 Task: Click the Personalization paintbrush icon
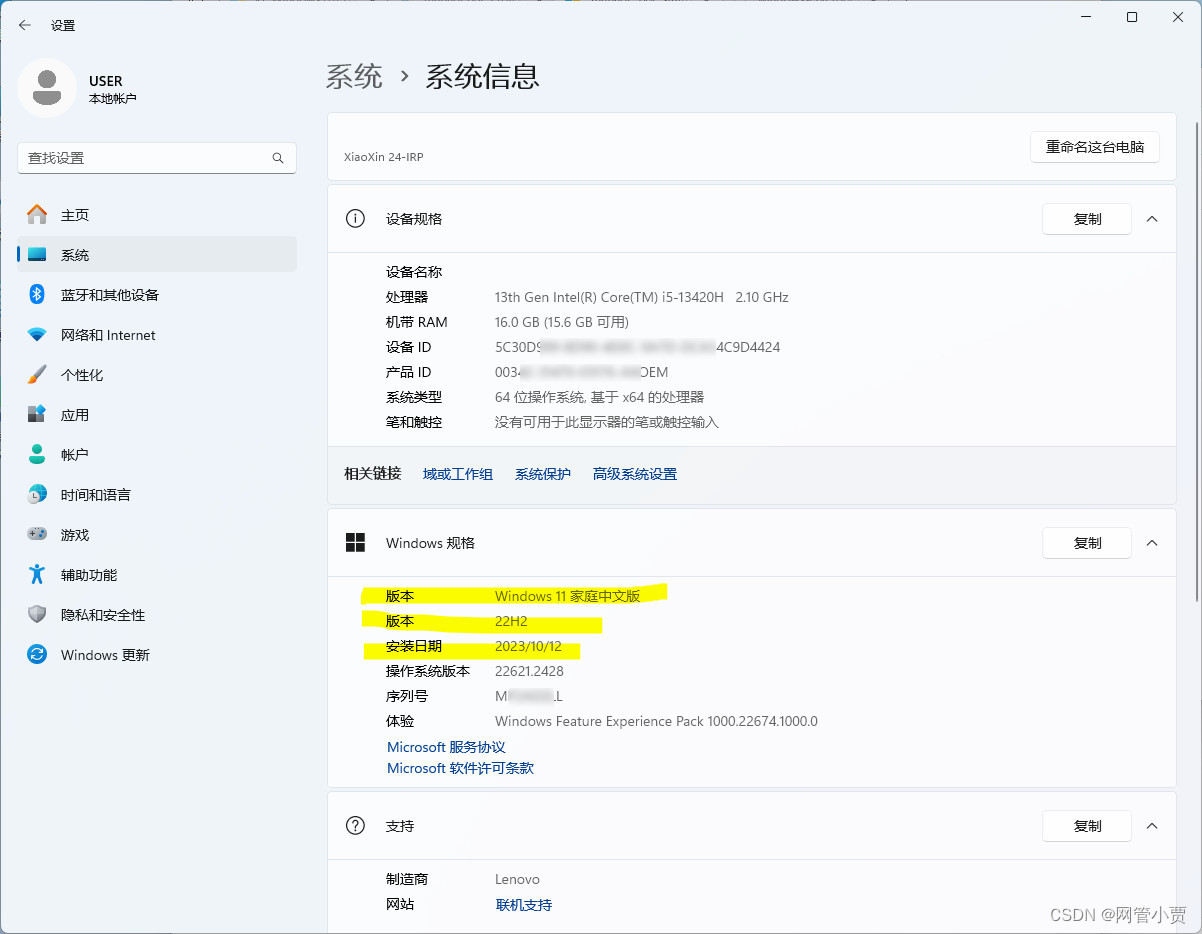tap(37, 375)
